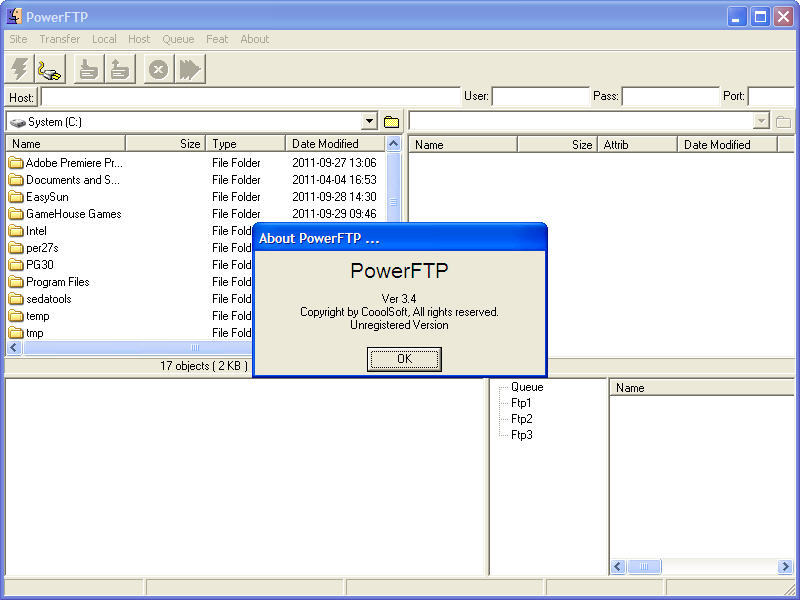Click the Intel folder icon
Screen dimensions: 800x600
tap(16, 231)
